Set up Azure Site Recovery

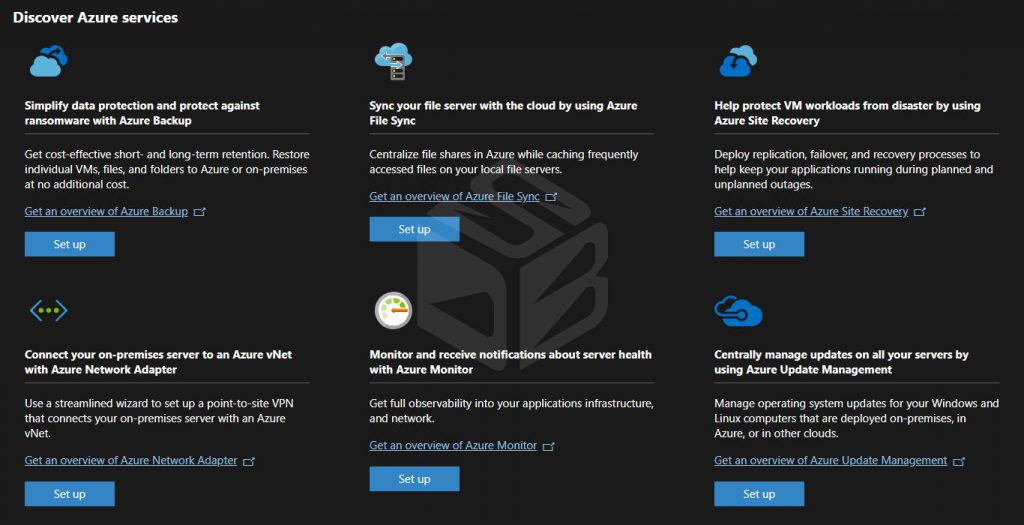760,244
